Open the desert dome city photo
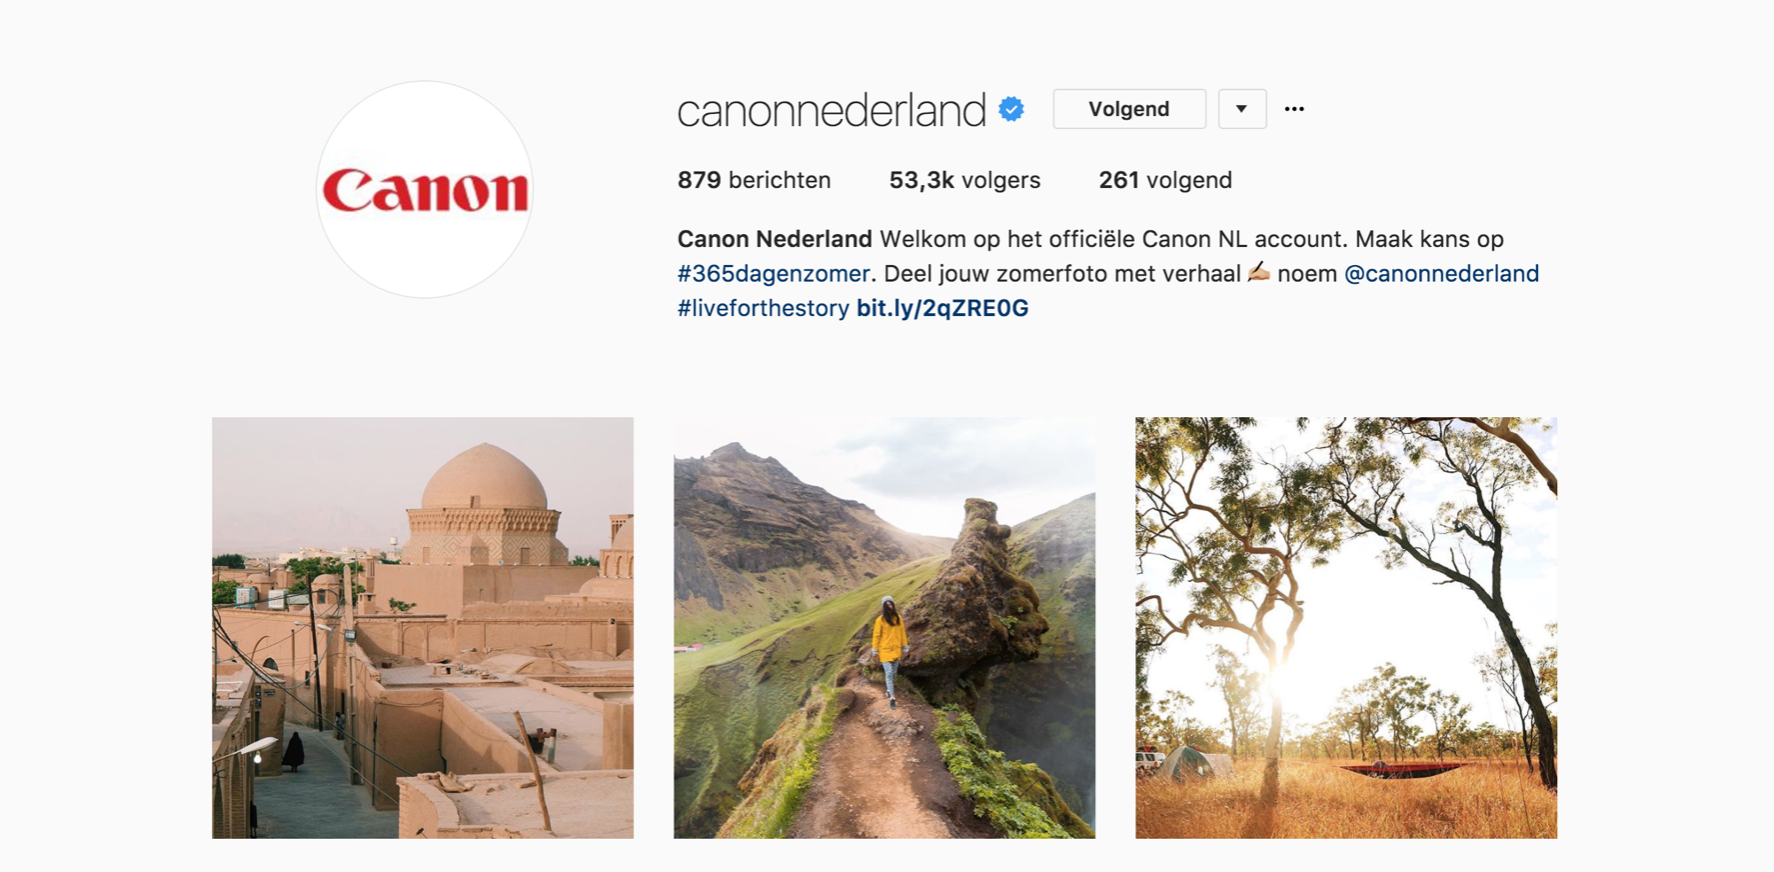The image size is (1774, 872). pyautogui.click(x=422, y=628)
